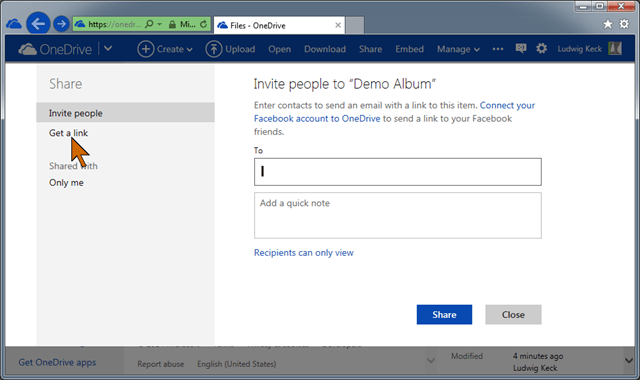
Task: Collapse the details pane chevron
Action: point(431,360)
